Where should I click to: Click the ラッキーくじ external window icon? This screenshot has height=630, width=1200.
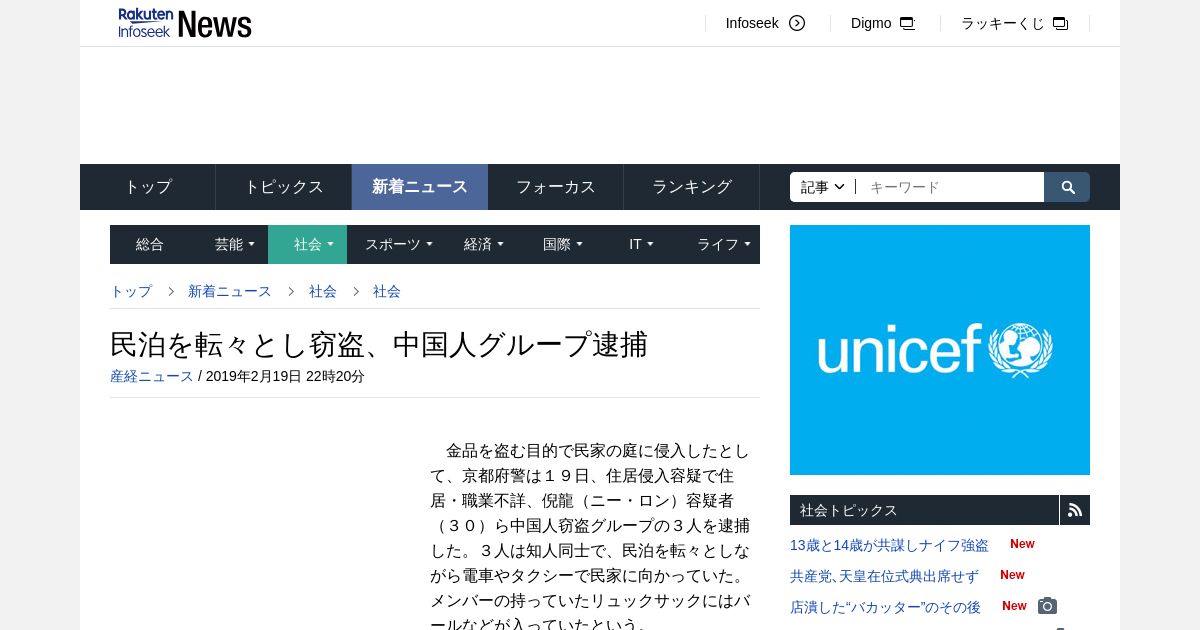tap(1060, 23)
